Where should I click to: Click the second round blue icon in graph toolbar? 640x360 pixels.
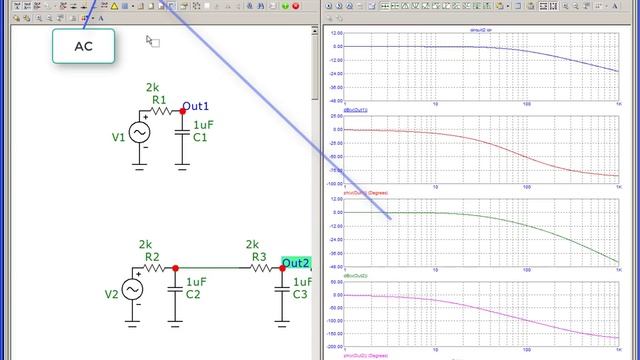[x=339, y=6]
